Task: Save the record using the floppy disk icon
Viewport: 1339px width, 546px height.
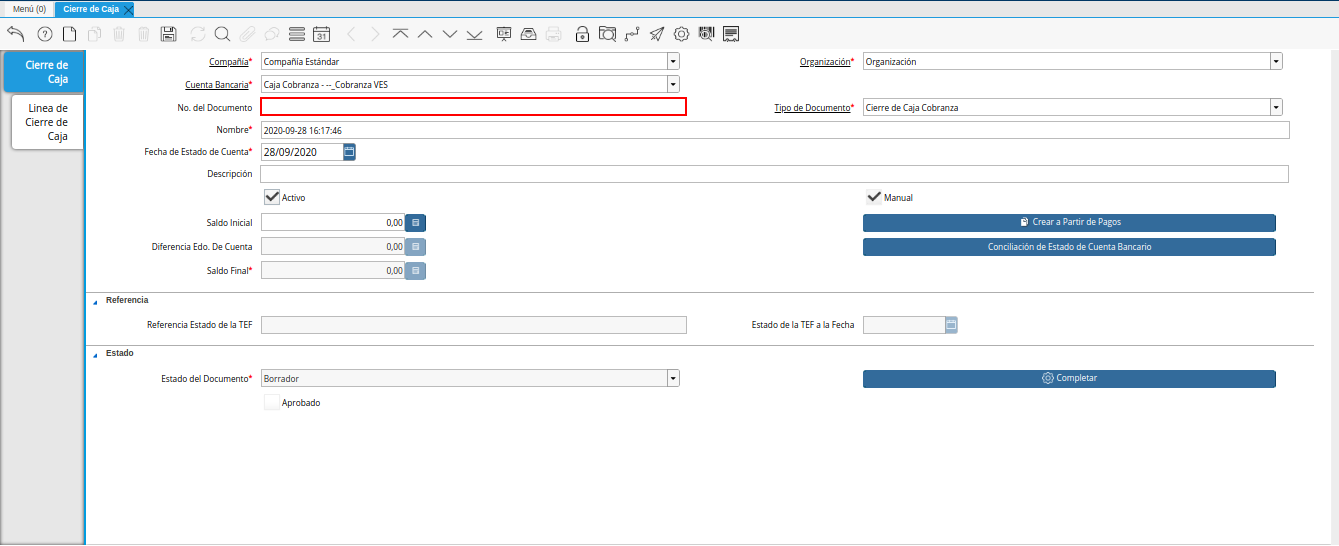Action: [169, 34]
